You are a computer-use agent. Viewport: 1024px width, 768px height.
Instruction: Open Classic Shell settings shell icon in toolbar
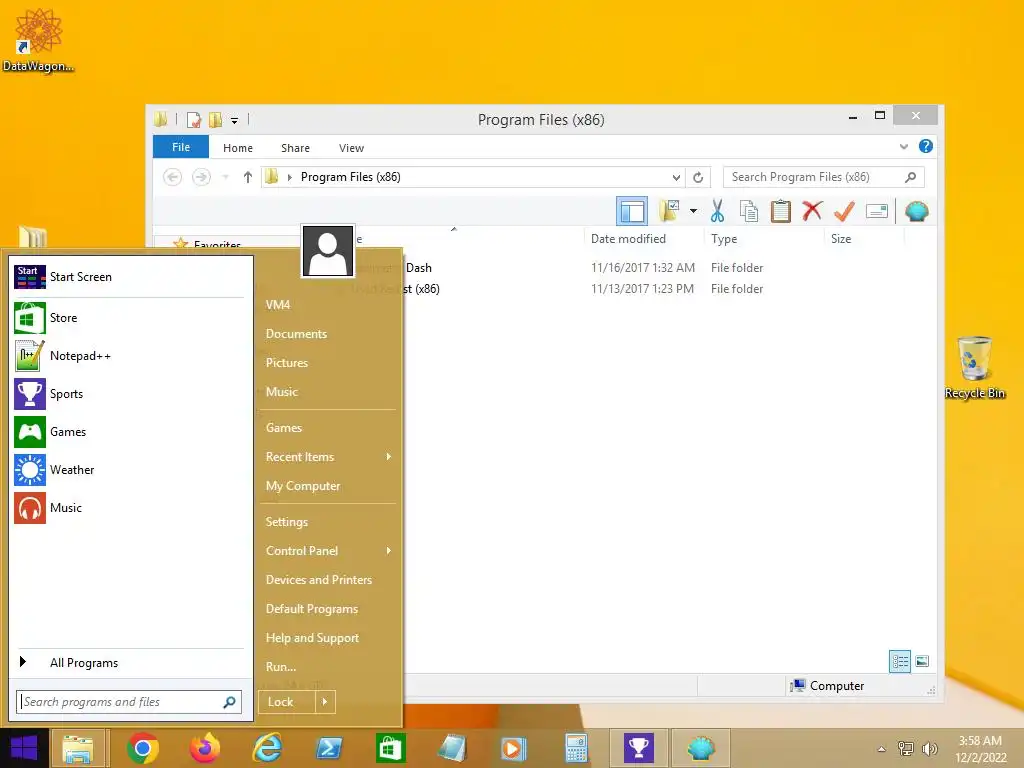(916, 211)
